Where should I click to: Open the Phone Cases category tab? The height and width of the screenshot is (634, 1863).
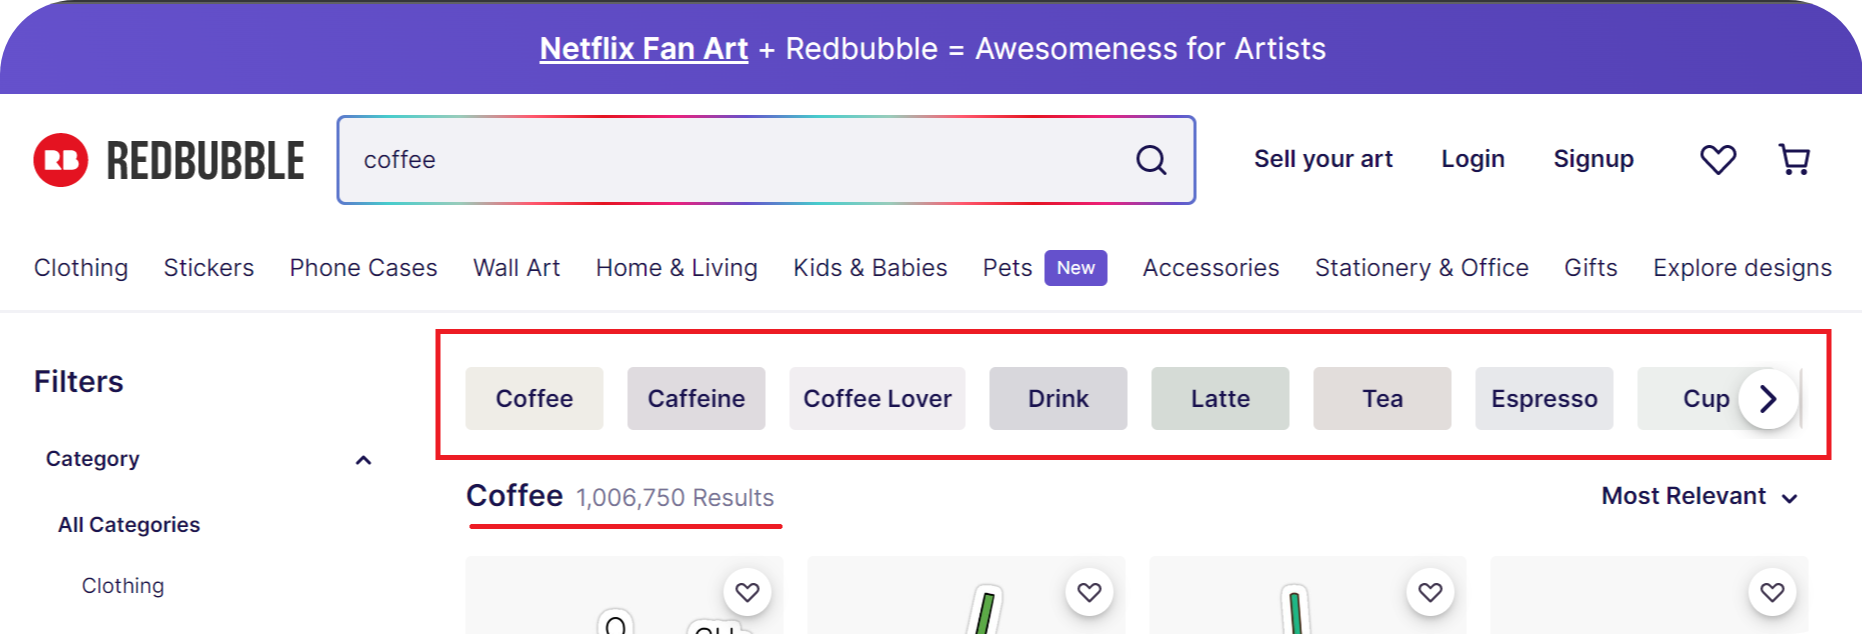click(363, 267)
